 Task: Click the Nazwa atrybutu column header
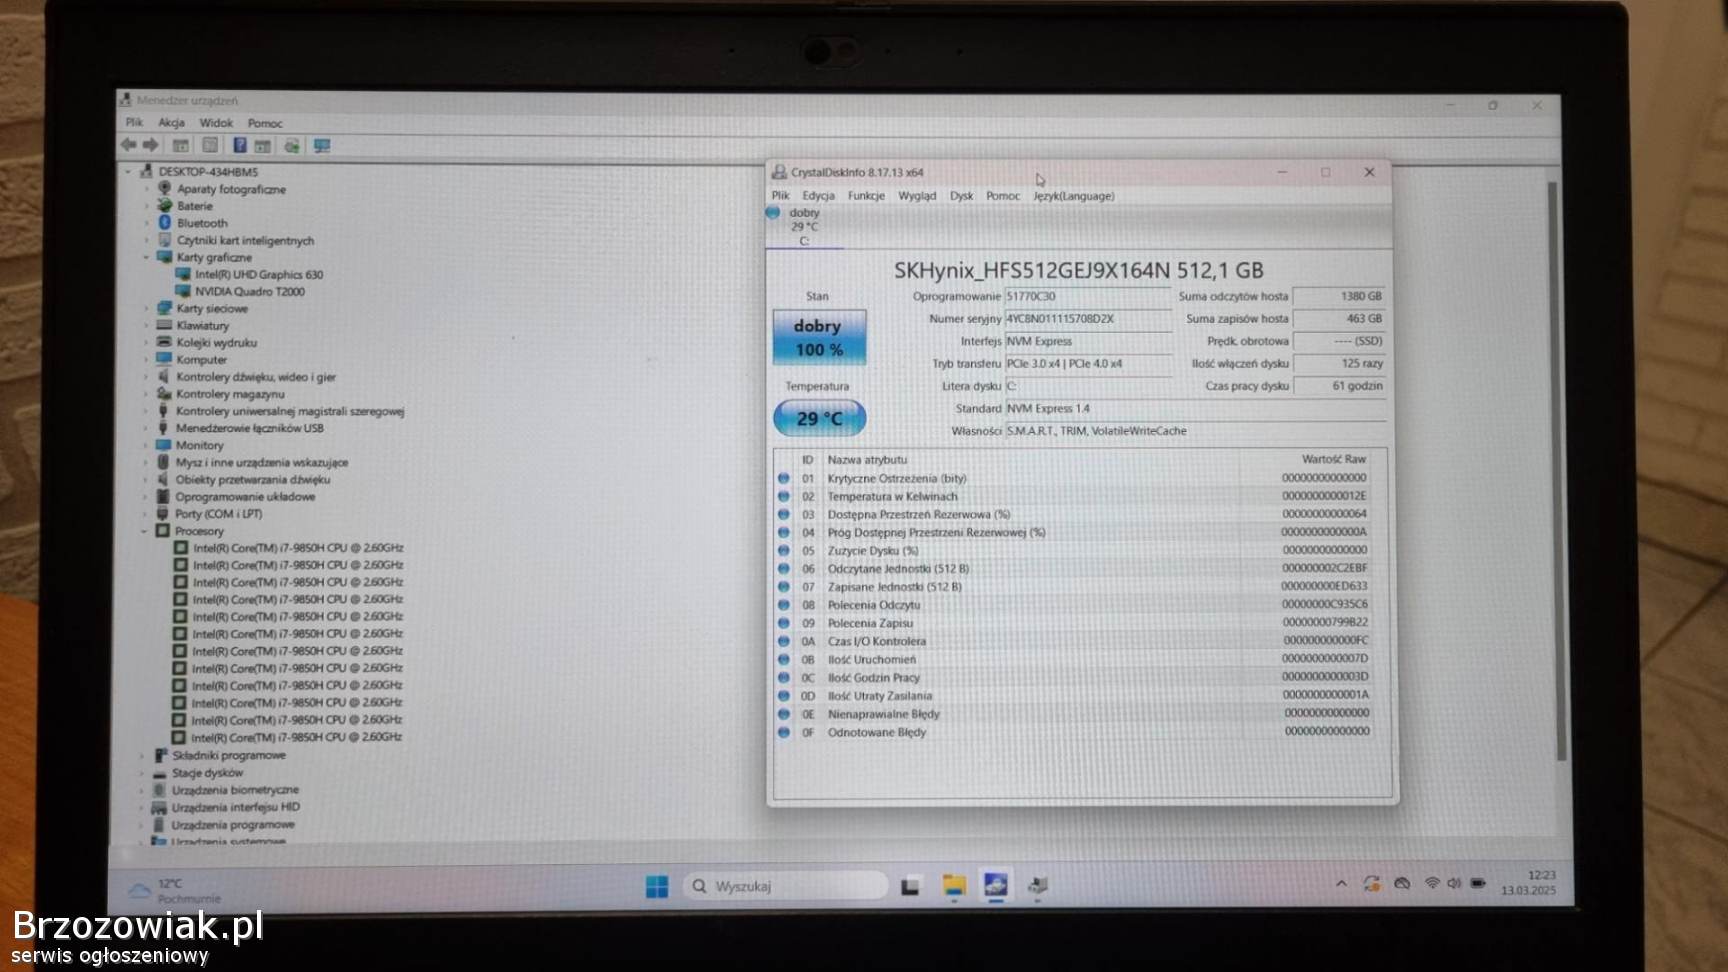[x=867, y=460]
